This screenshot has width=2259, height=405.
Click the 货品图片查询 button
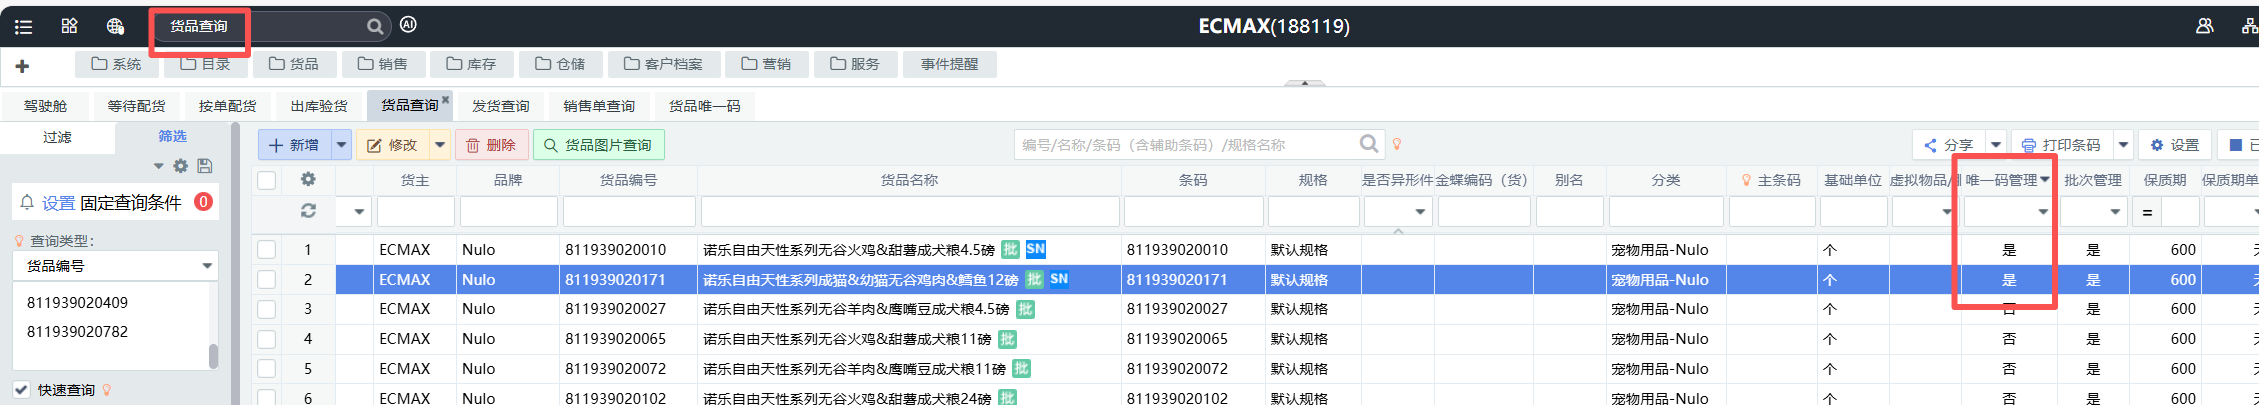[598, 145]
